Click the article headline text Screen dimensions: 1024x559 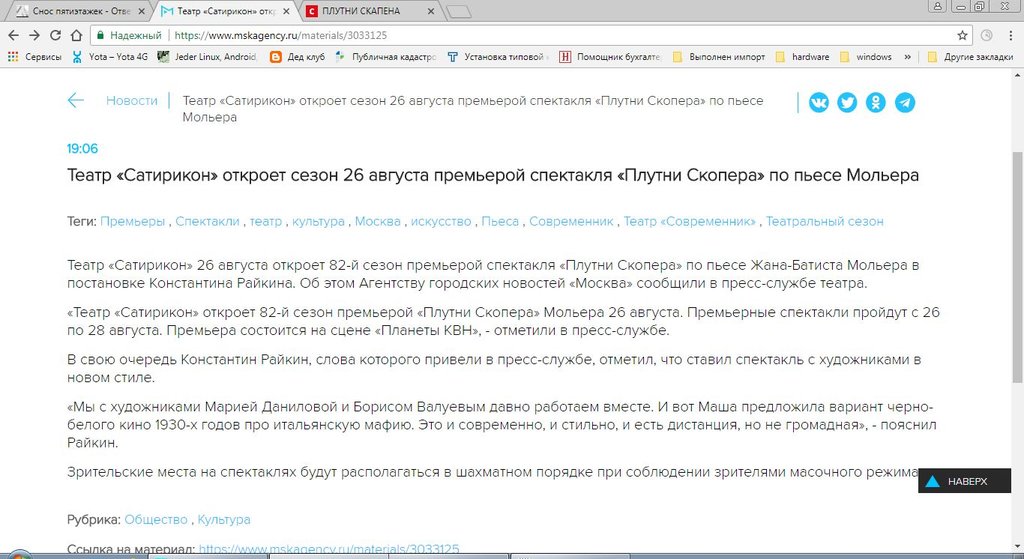click(x=493, y=175)
